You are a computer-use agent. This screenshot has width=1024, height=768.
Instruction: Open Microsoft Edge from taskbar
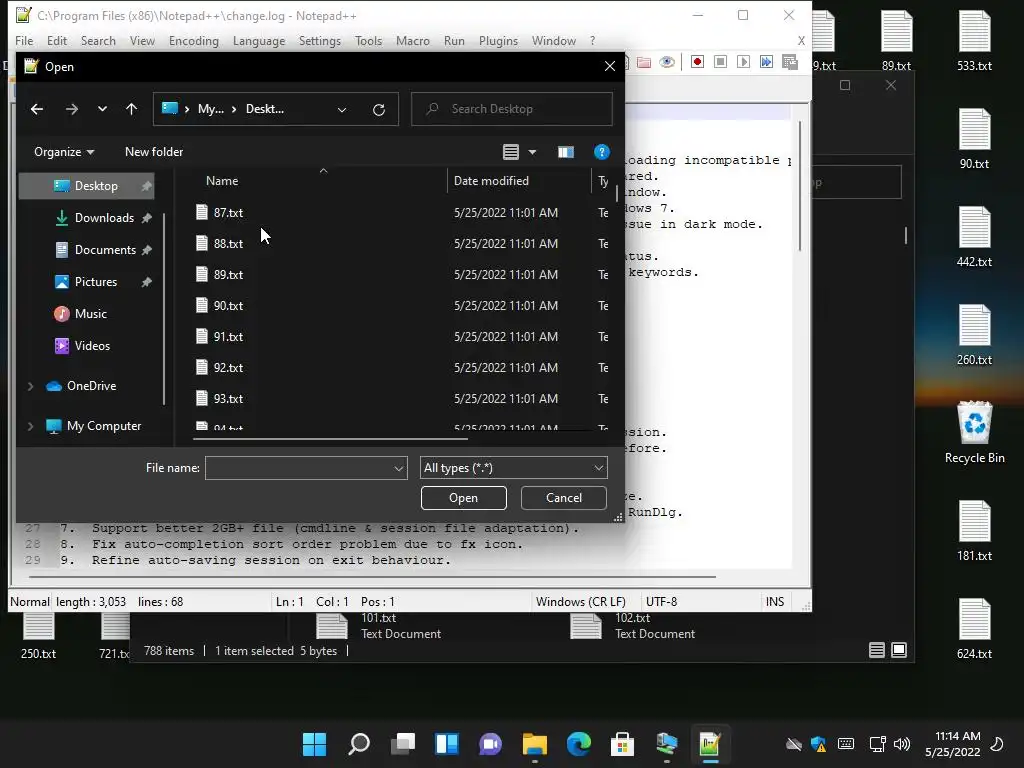pos(579,744)
